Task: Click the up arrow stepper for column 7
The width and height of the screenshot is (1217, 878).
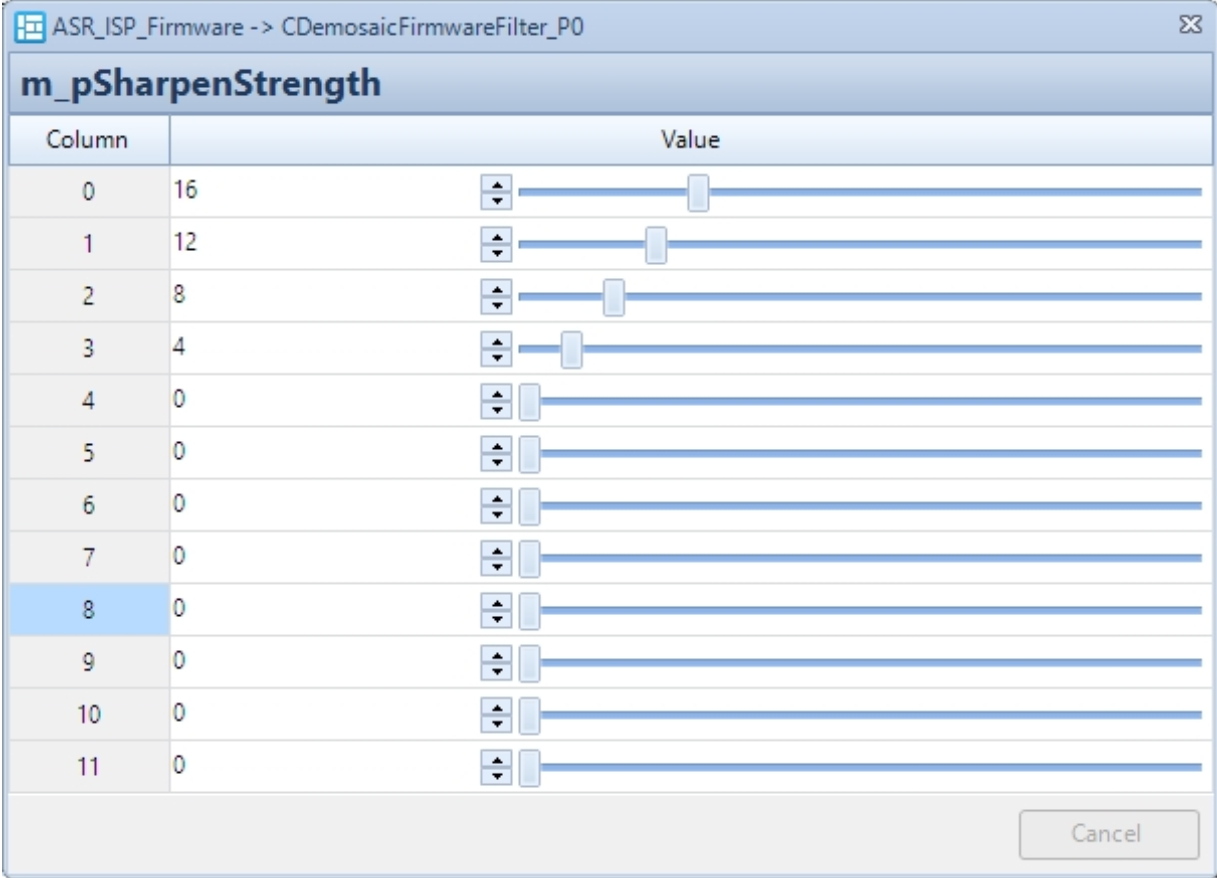Action: [x=497, y=551]
